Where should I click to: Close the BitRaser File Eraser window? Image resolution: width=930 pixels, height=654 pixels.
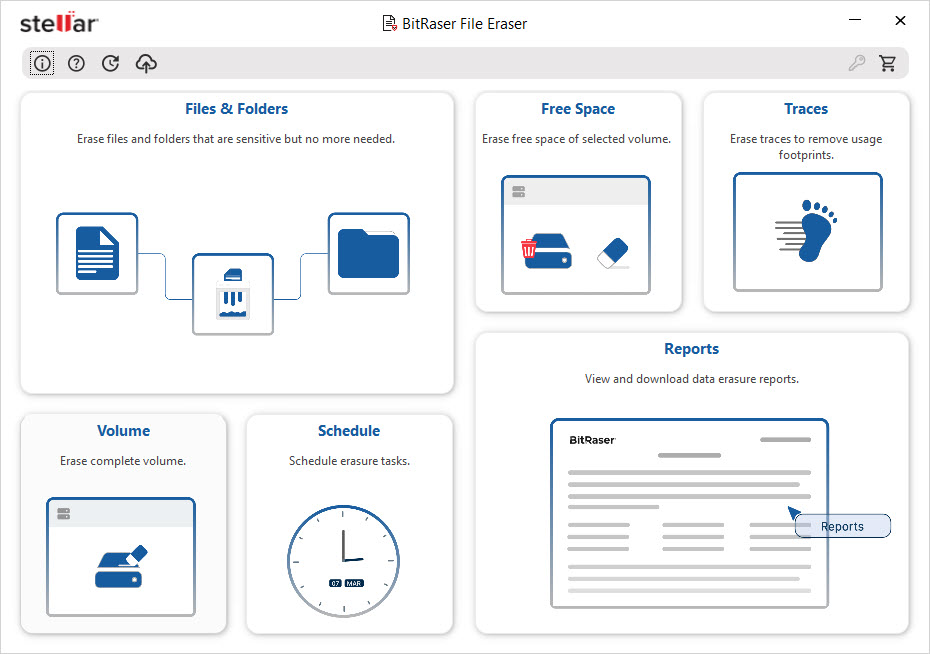pyautogui.click(x=900, y=20)
